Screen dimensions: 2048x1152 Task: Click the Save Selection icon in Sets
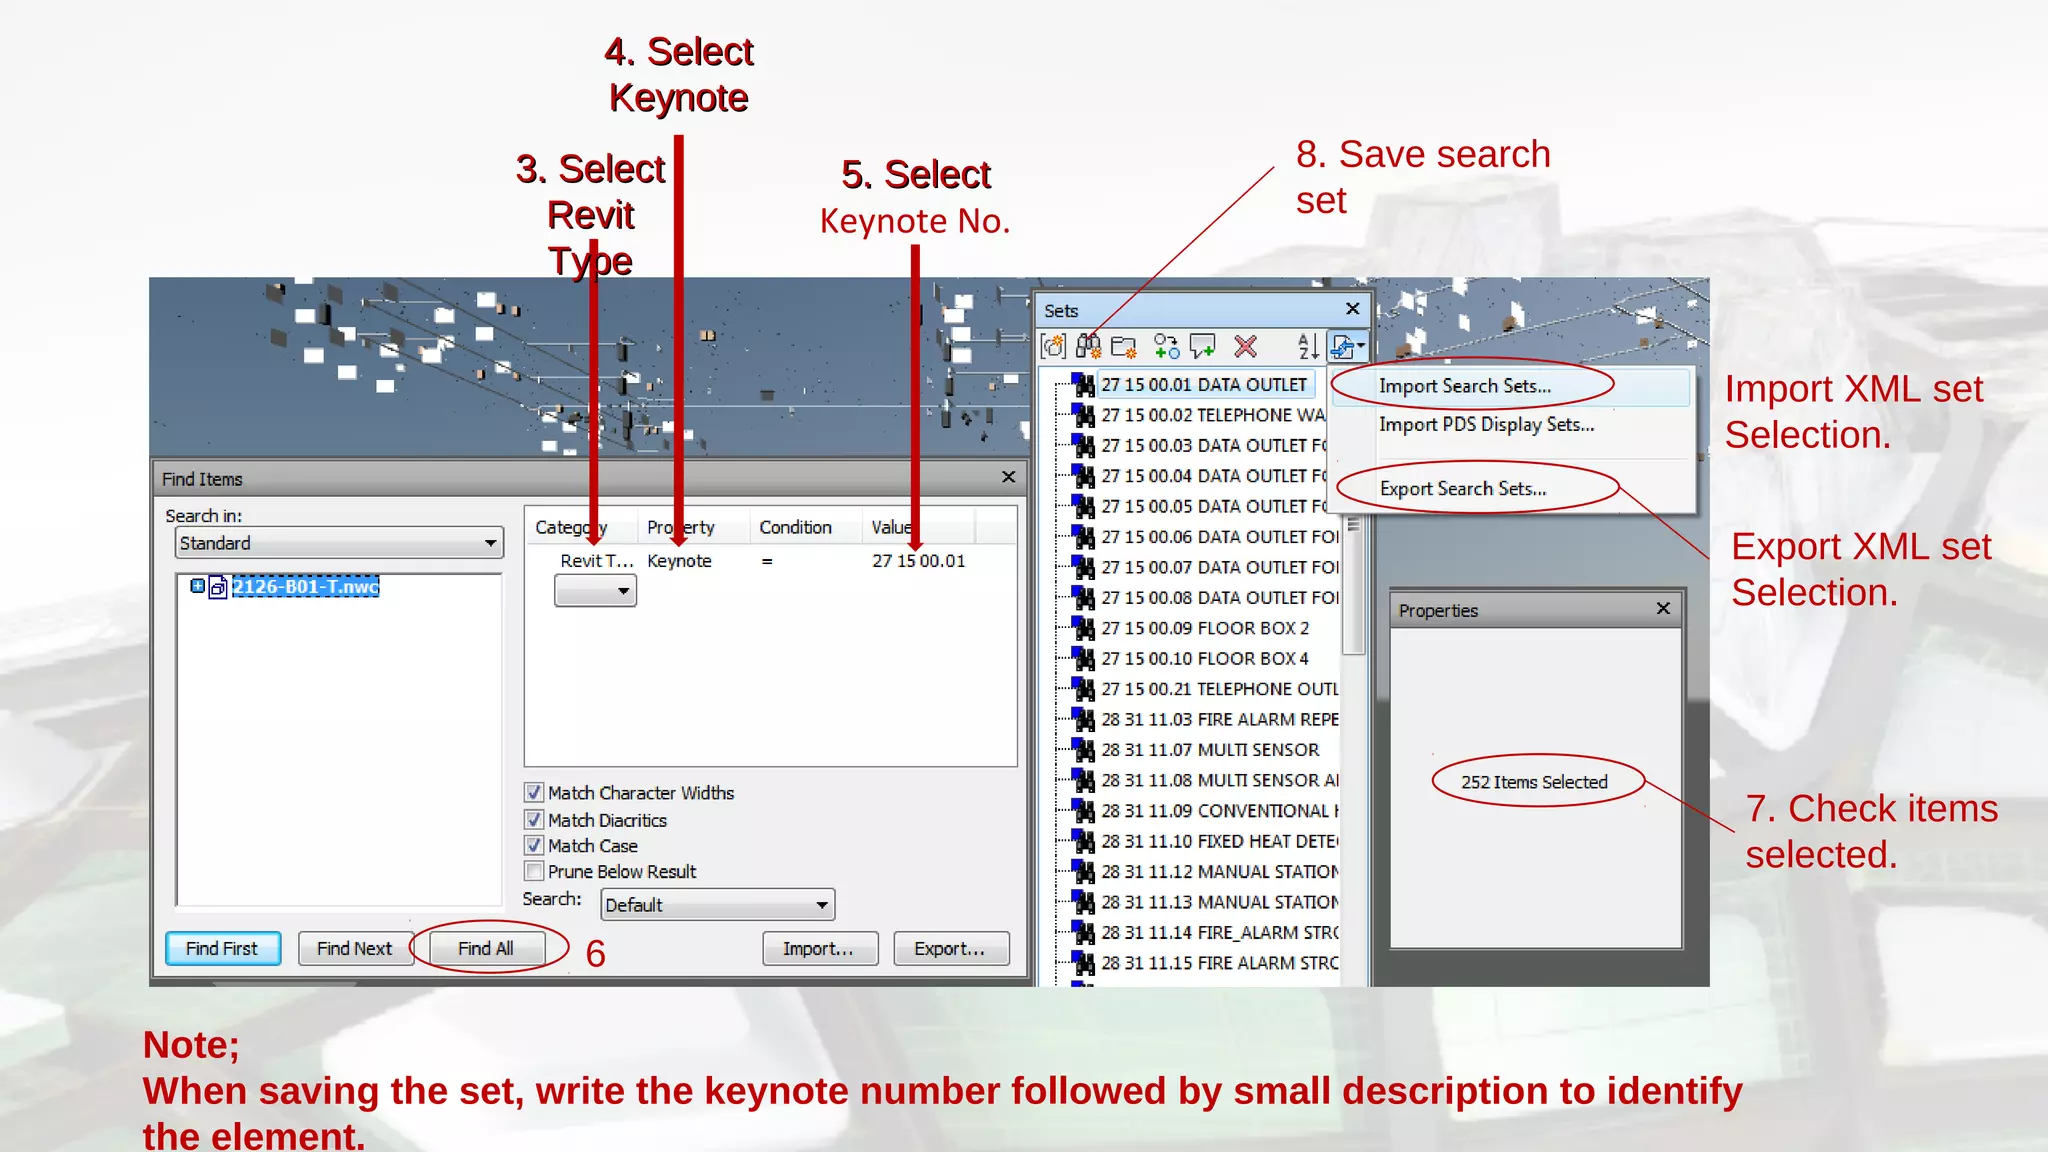point(1053,347)
